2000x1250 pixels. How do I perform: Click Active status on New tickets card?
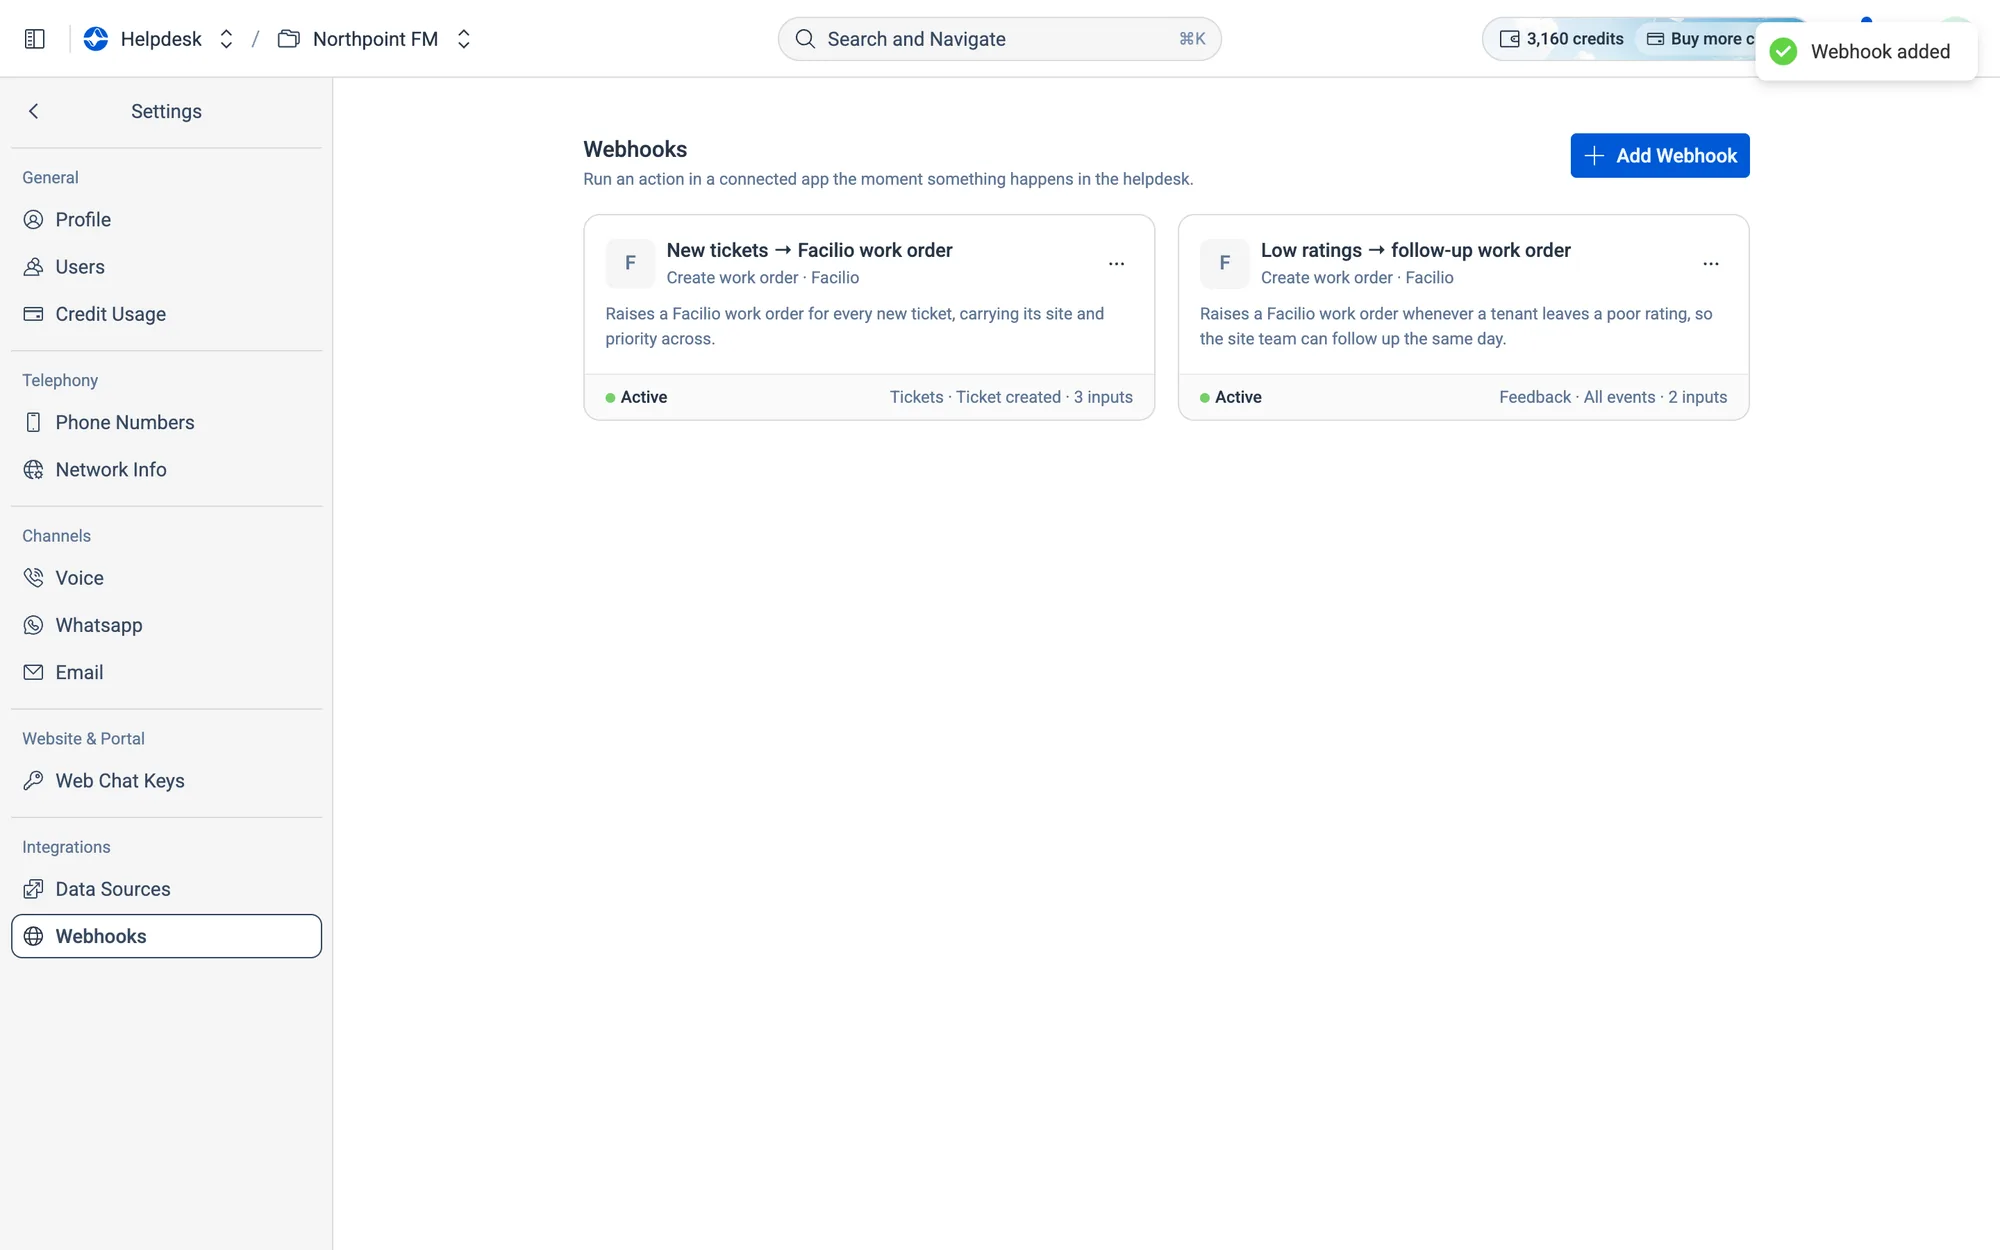click(636, 397)
